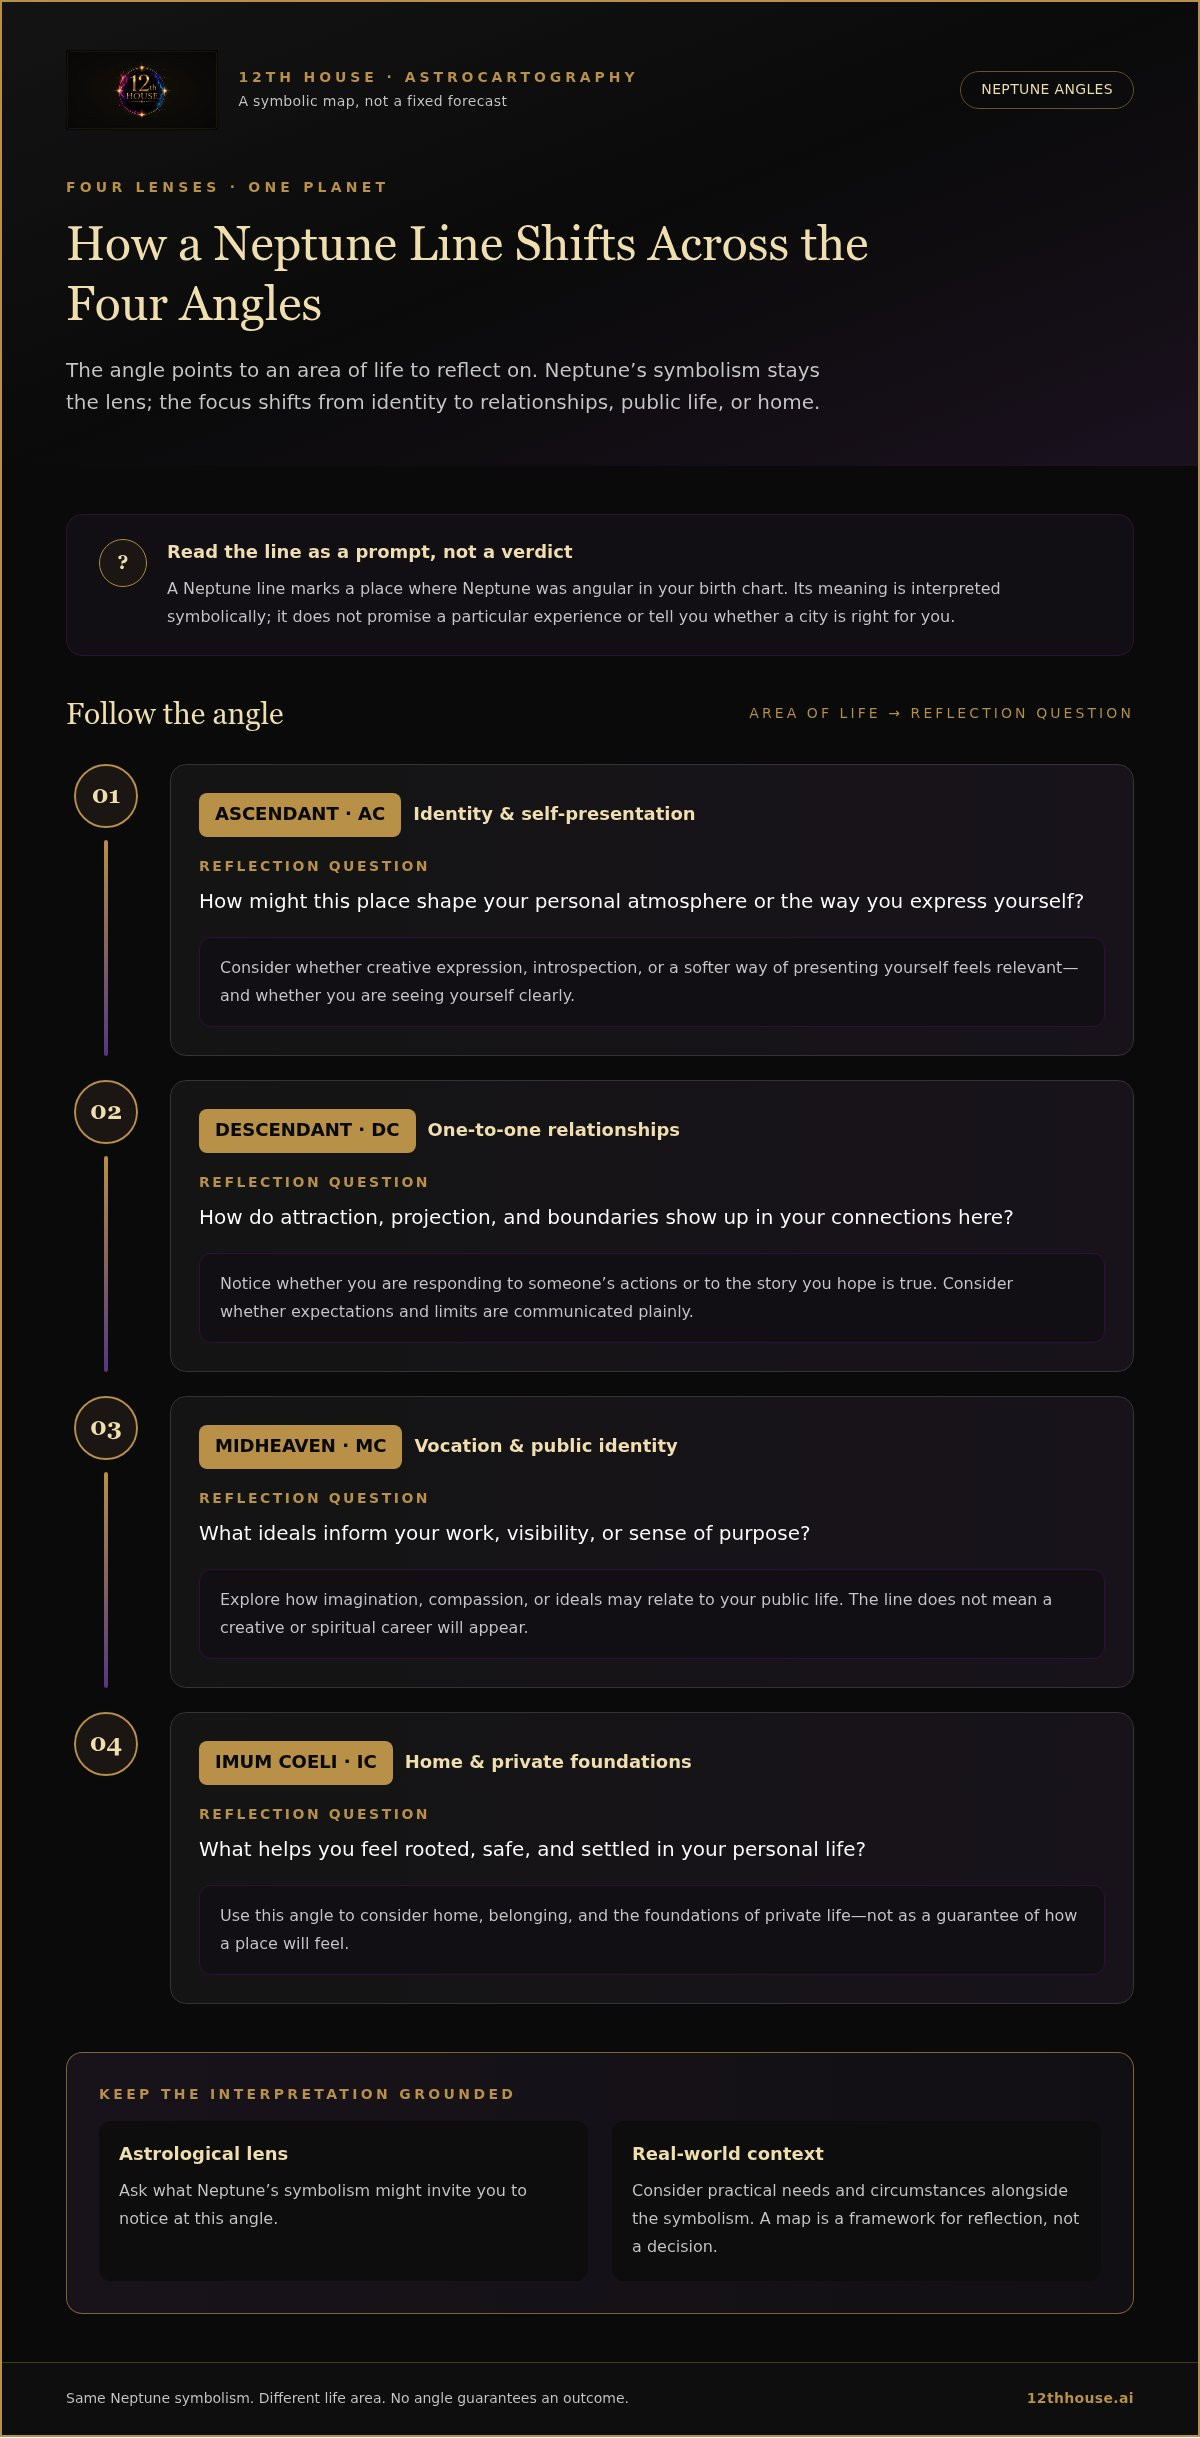
Task: Select the step 03 circle marker
Action: [106, 1428]
